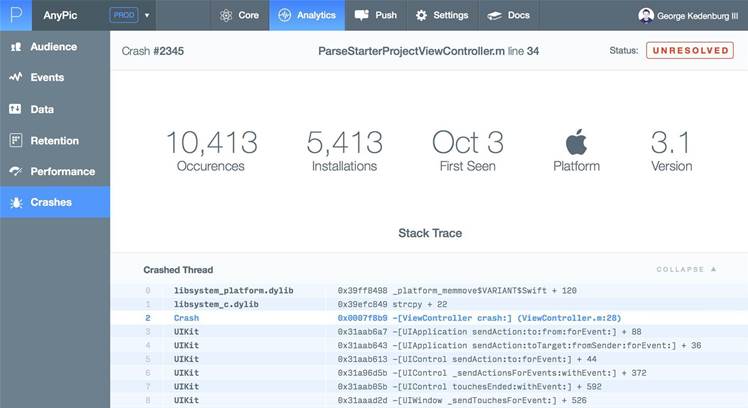
Task: Open the Performance sidebar item
Action: coord(62,171)
